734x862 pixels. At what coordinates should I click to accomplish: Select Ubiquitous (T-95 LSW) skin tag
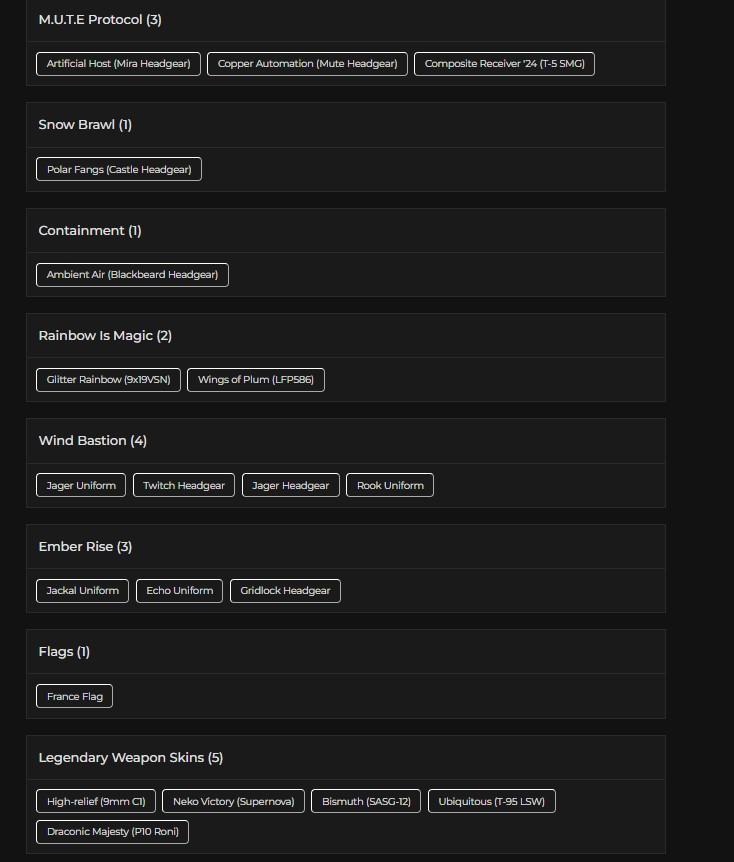tap(492, 802)
